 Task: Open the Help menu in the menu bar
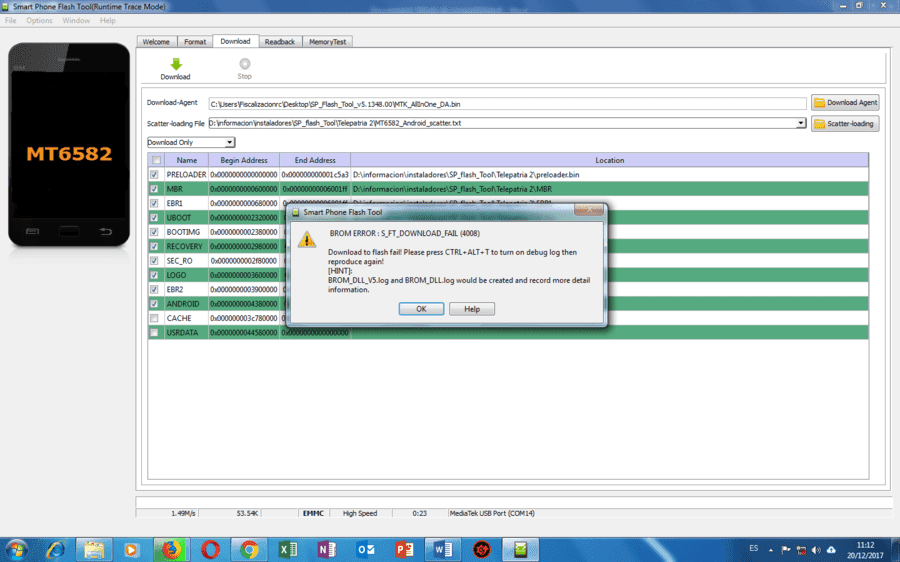click(x=107, y=21)
